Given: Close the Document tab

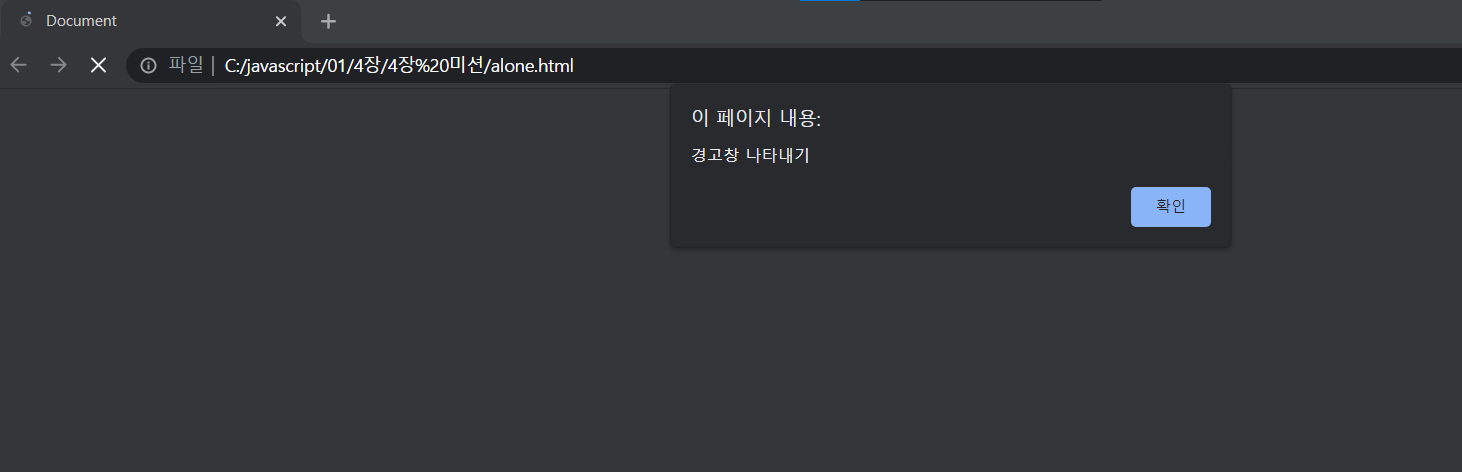Looking at the screenshot, I should point(281,21).
